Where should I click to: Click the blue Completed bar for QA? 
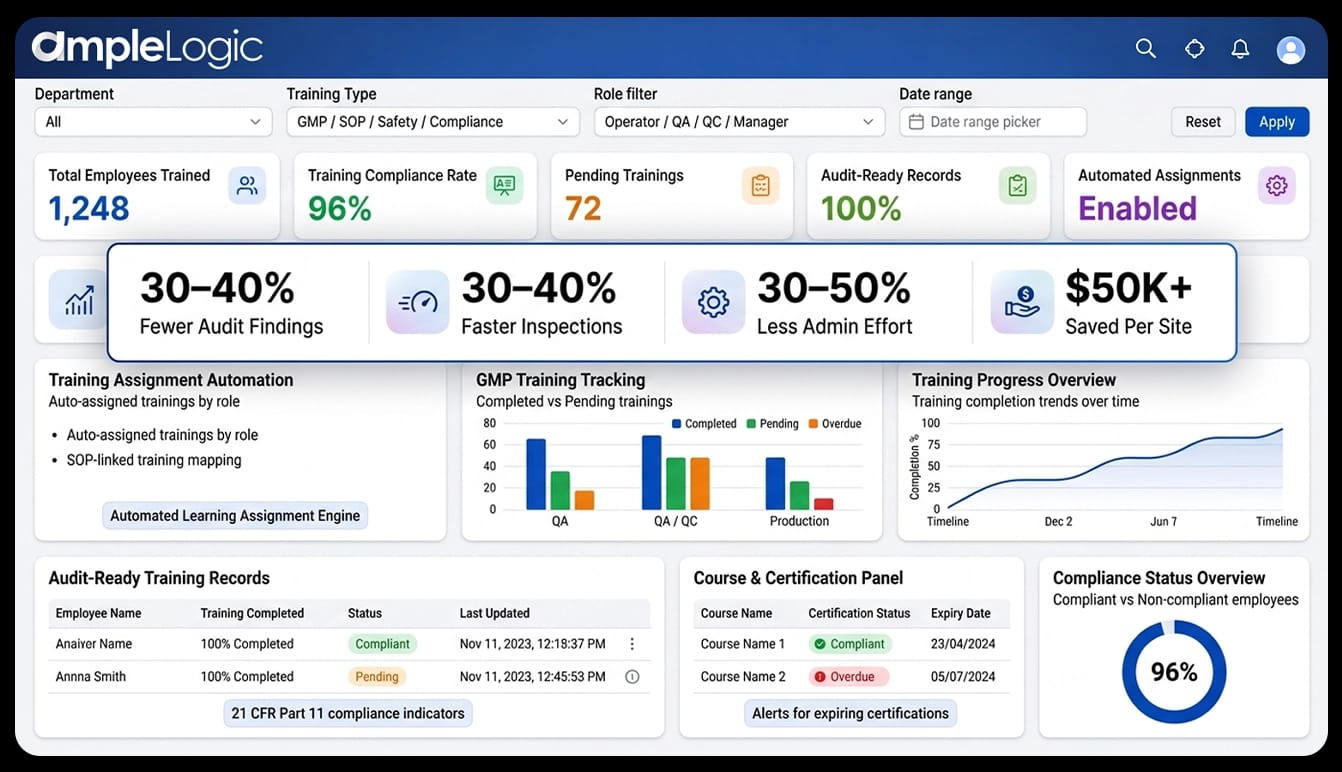(x=536, y=475)
